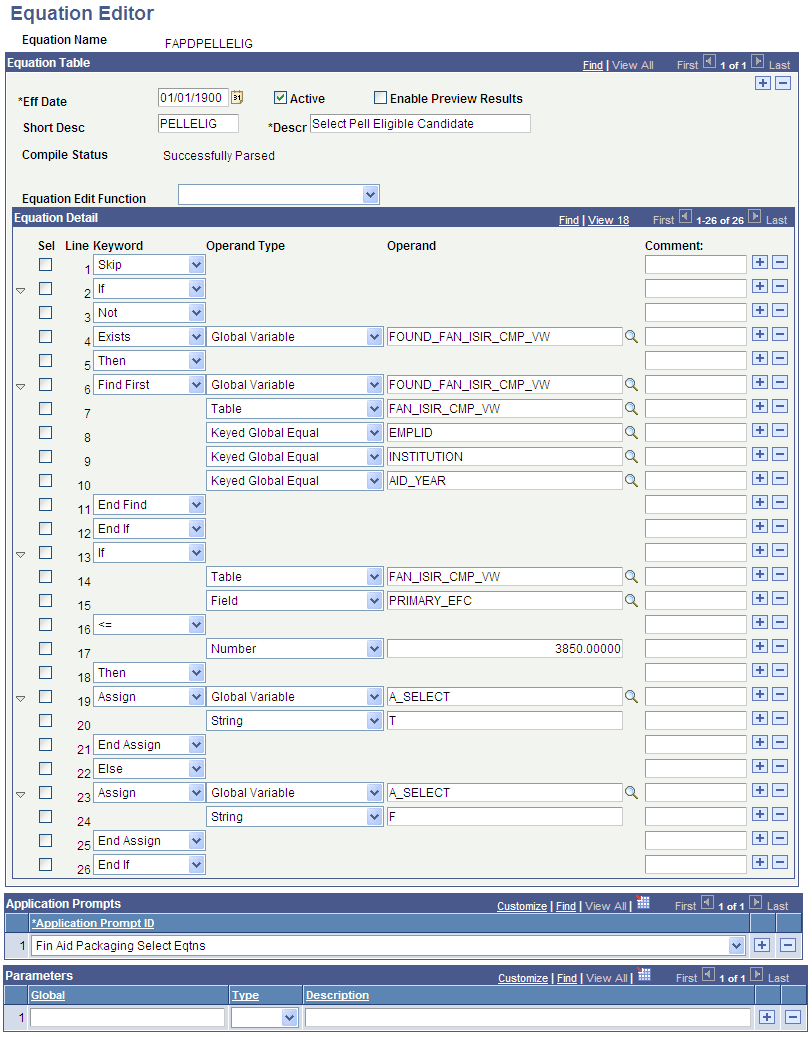This screenshot has width=812, height=1037.
Task: Uncheck the Active checkbox
Action: [x=281, y=98]
